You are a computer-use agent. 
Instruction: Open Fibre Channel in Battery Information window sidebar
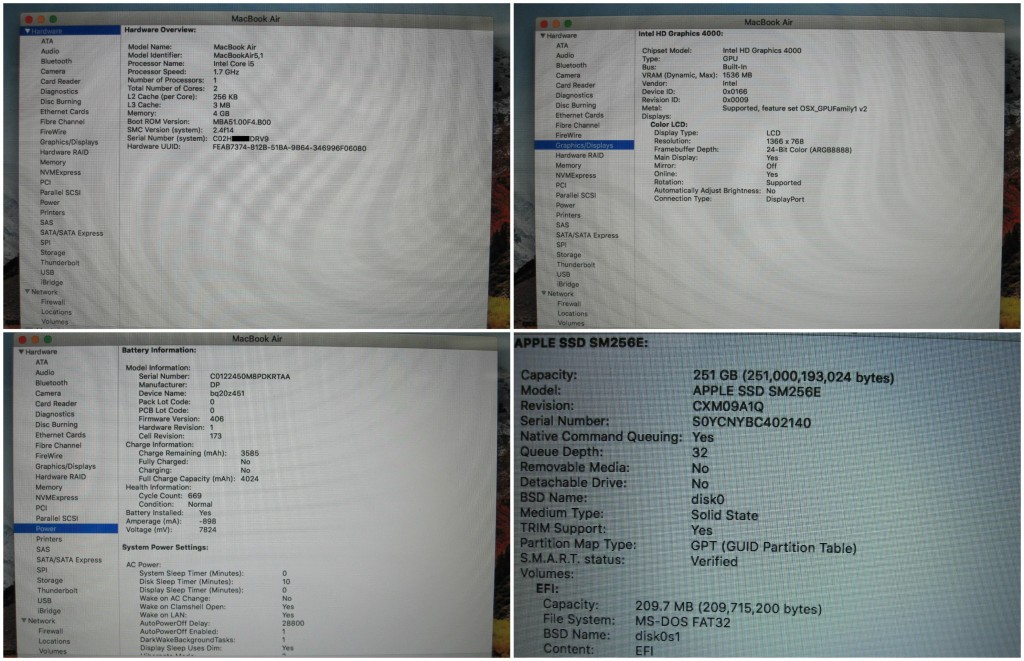tap(58, 445)
